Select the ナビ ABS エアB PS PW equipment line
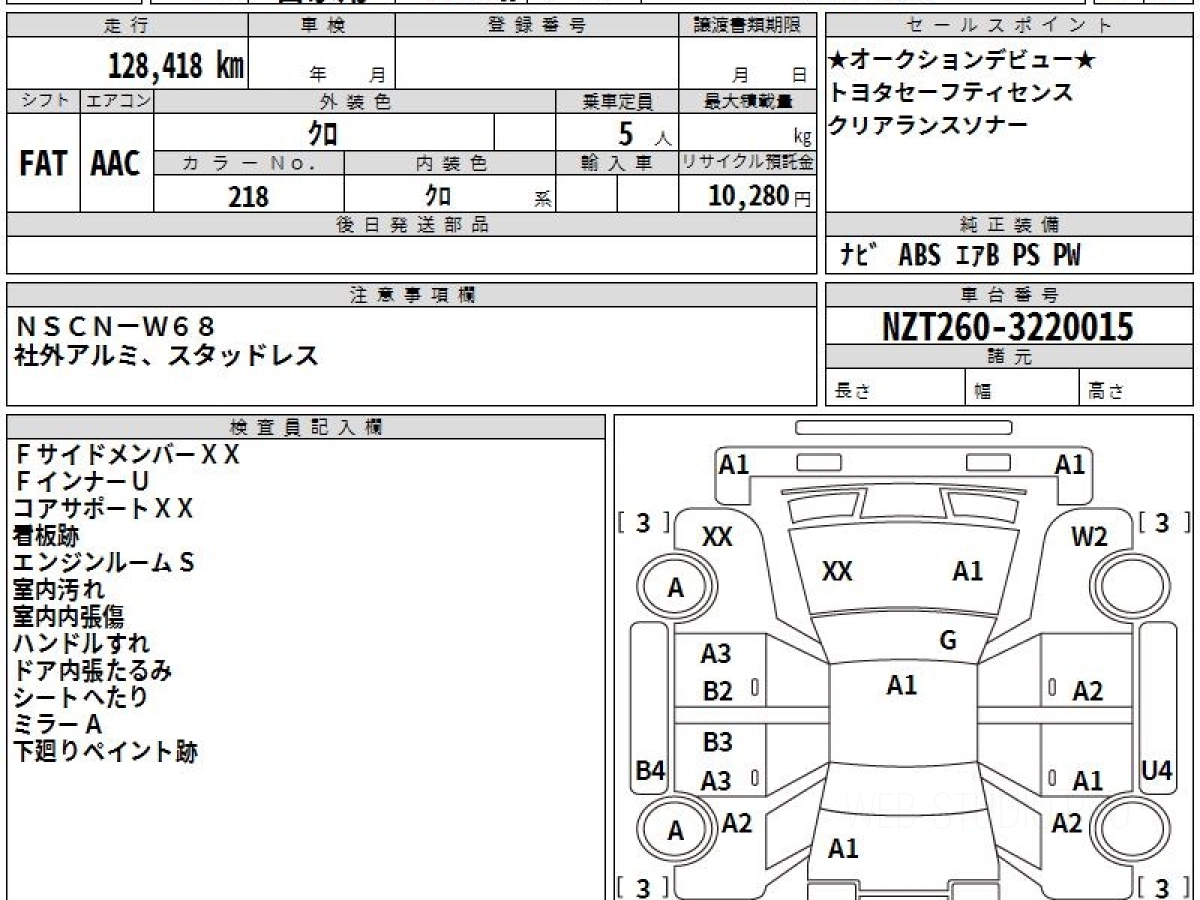 [962, 256]
